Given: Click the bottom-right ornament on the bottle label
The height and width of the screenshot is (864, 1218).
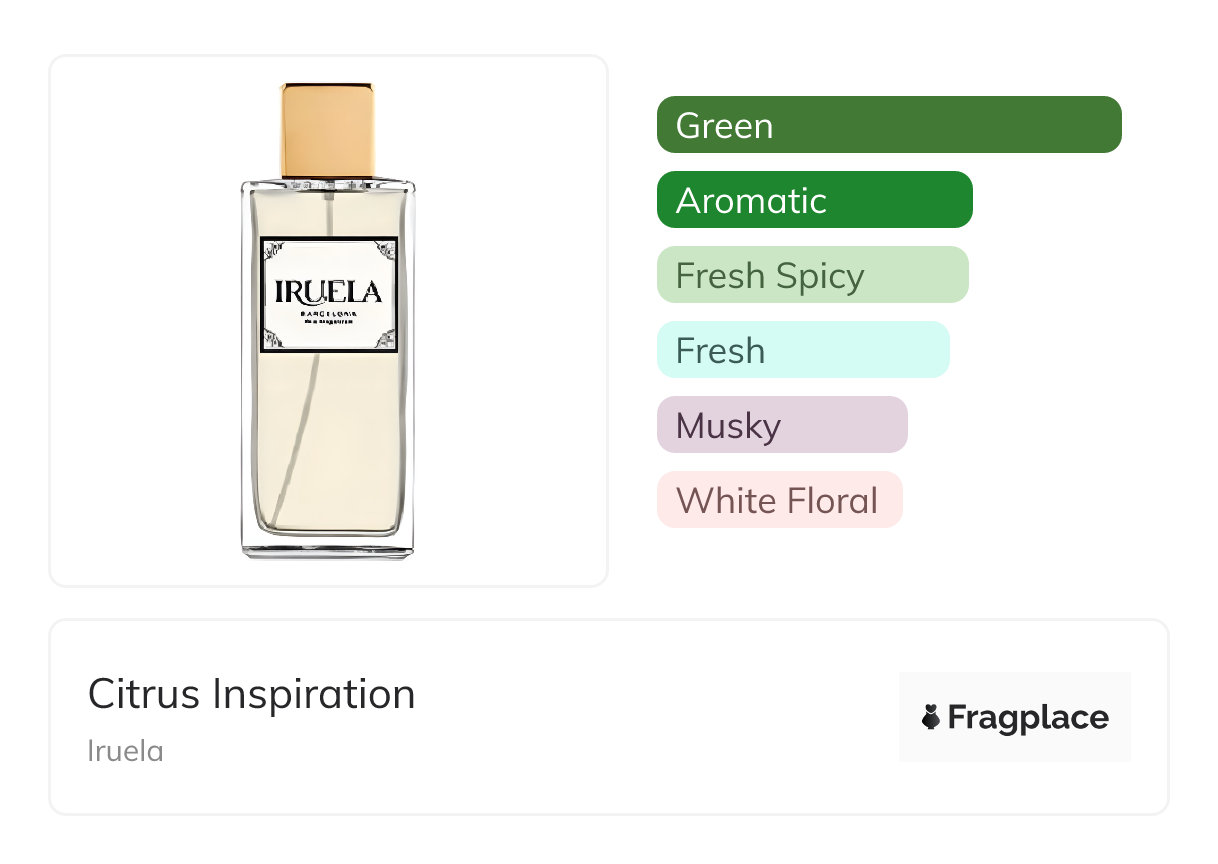Looking at the screenshot, I should coord(385,339).
